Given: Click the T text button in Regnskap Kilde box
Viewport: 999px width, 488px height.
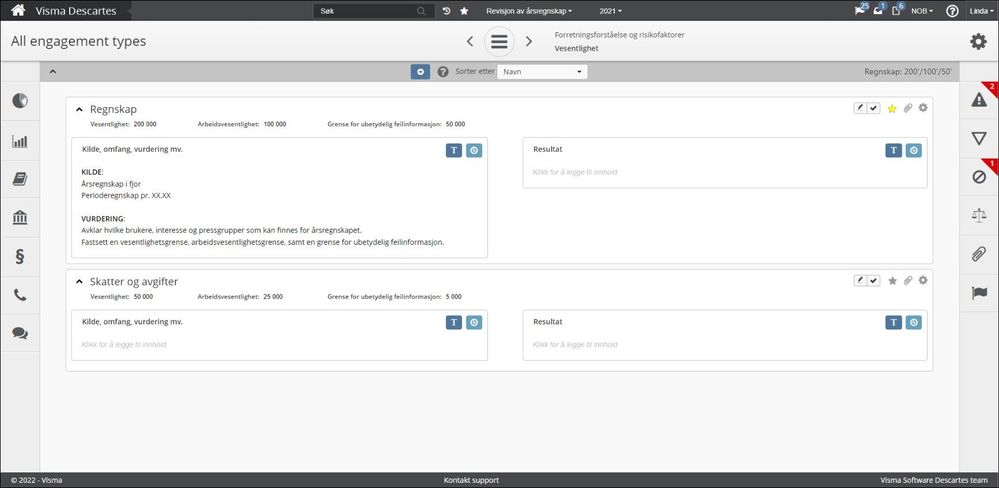Looking at the screenshot, I should [454, 150].
